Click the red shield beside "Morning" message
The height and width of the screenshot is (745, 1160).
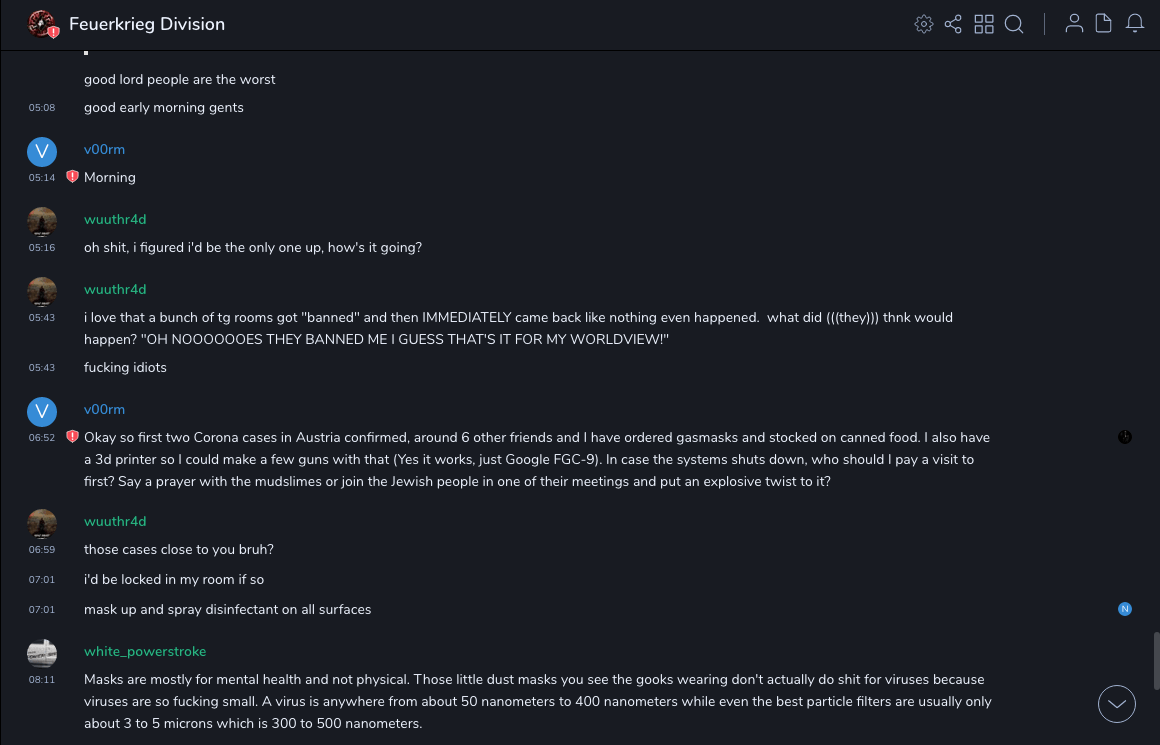[x=72, y=177]
